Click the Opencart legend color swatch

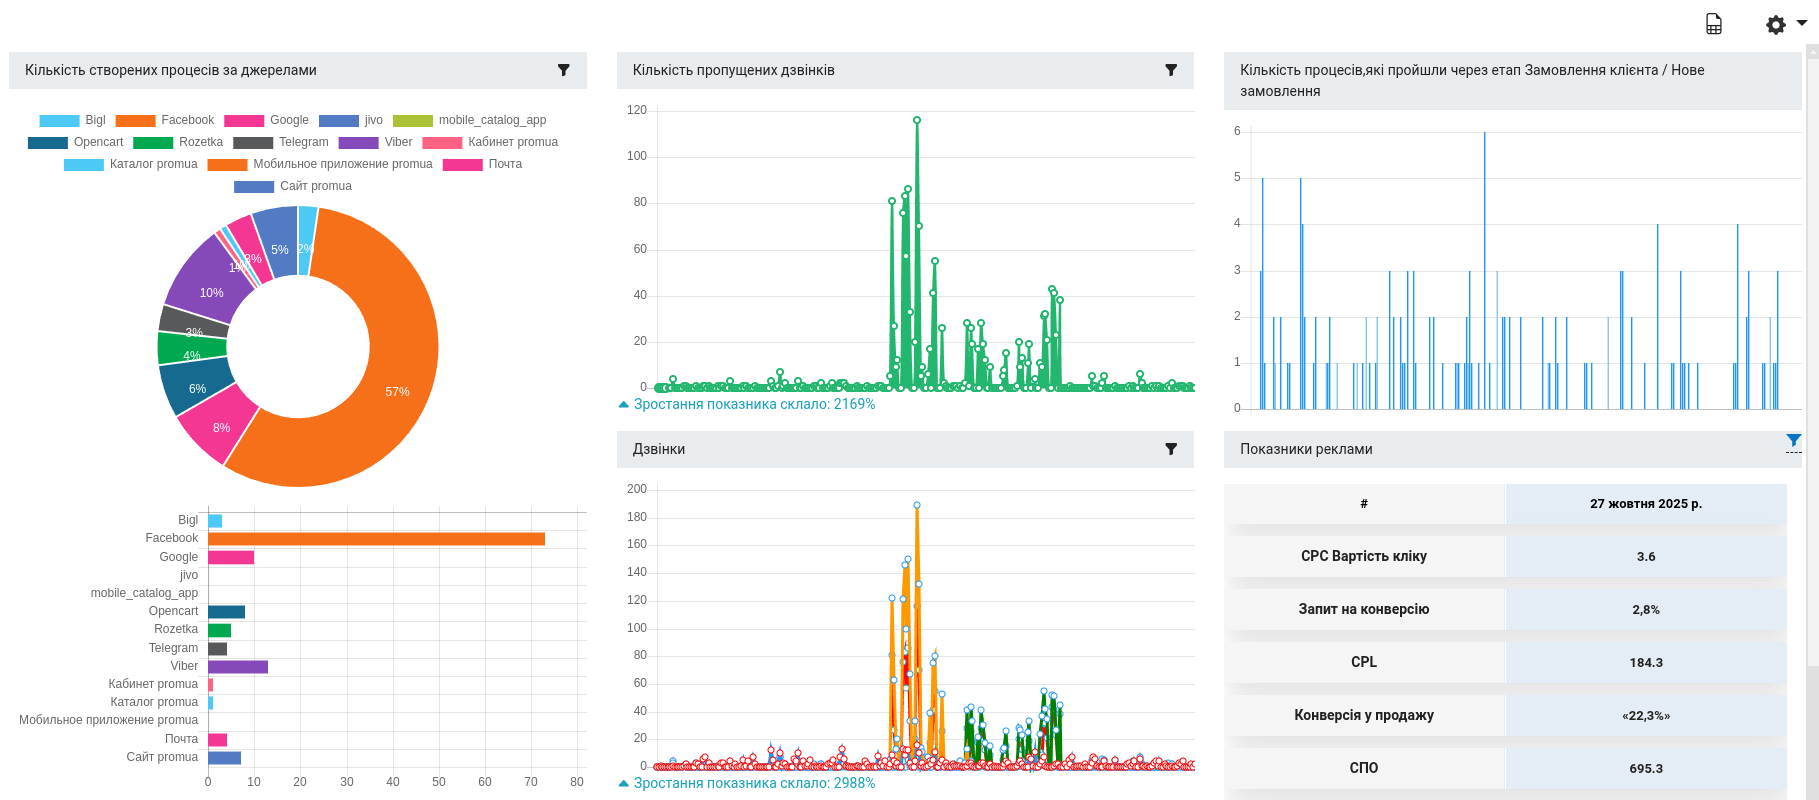[x=48, y=143]
